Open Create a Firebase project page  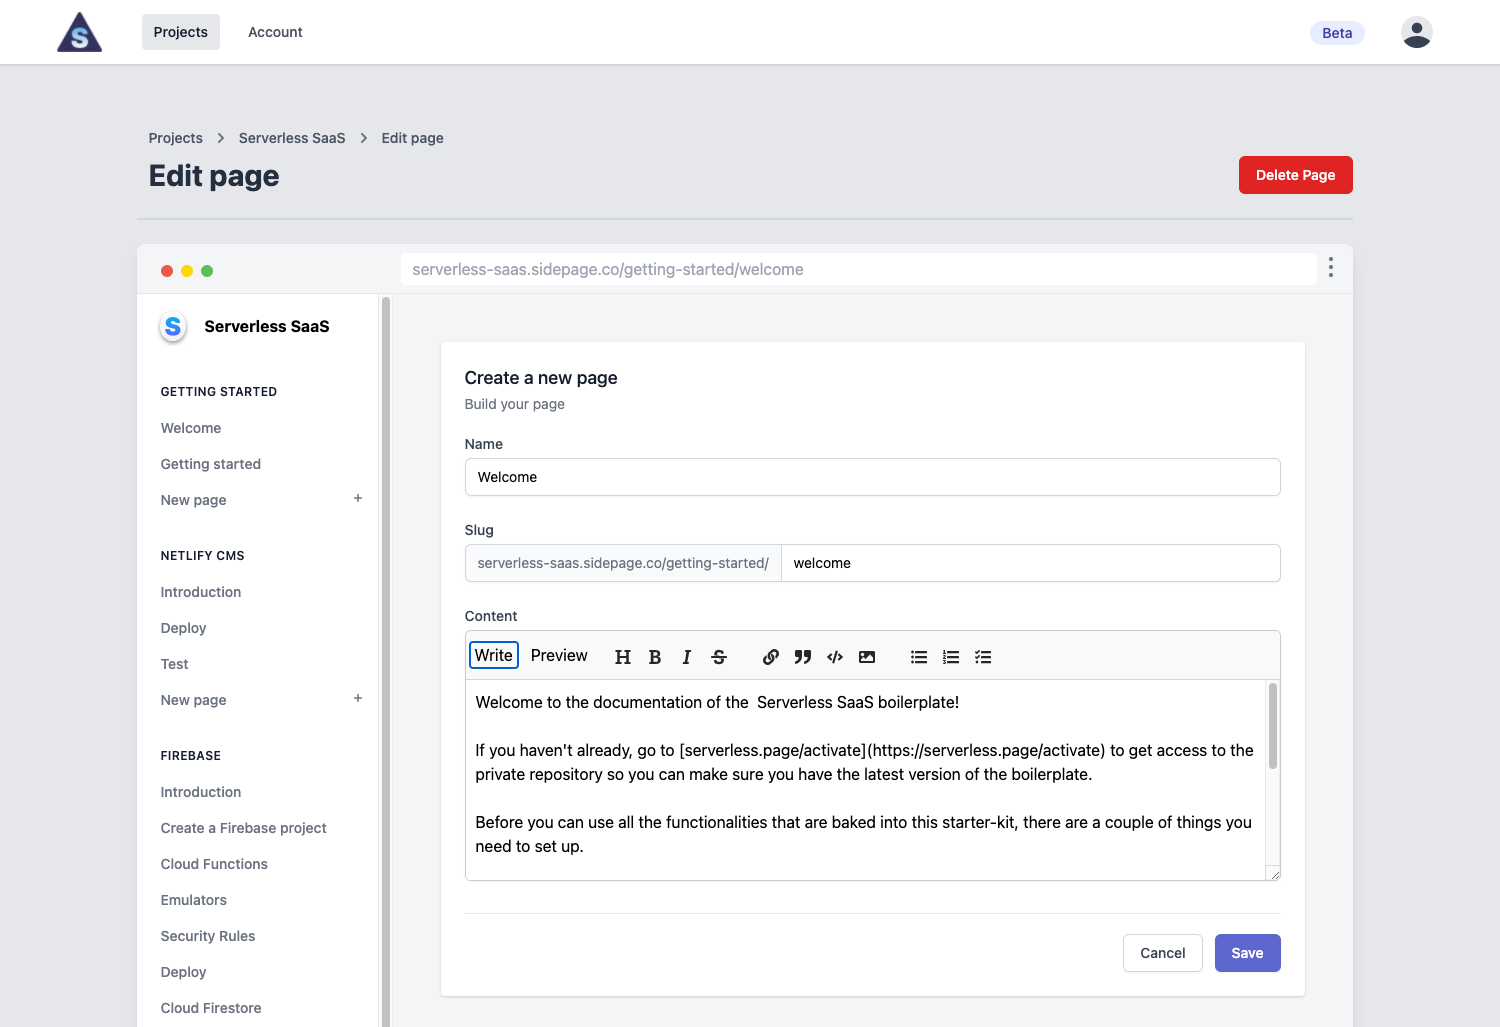(244, 828)
